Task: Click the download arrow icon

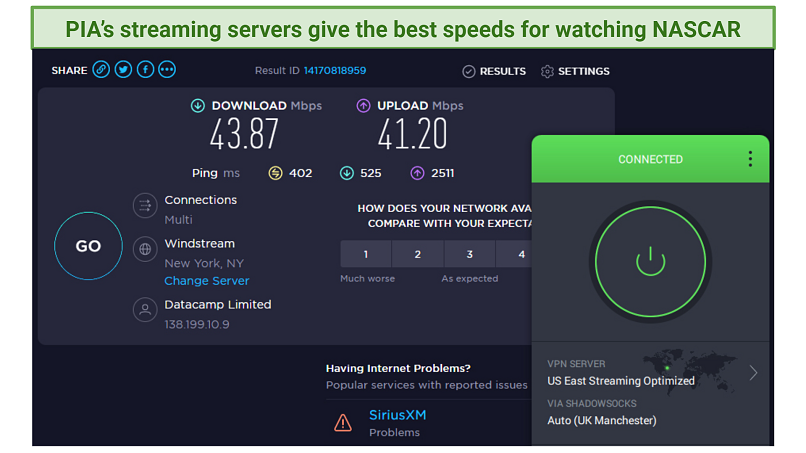Action: click(198, 106)
